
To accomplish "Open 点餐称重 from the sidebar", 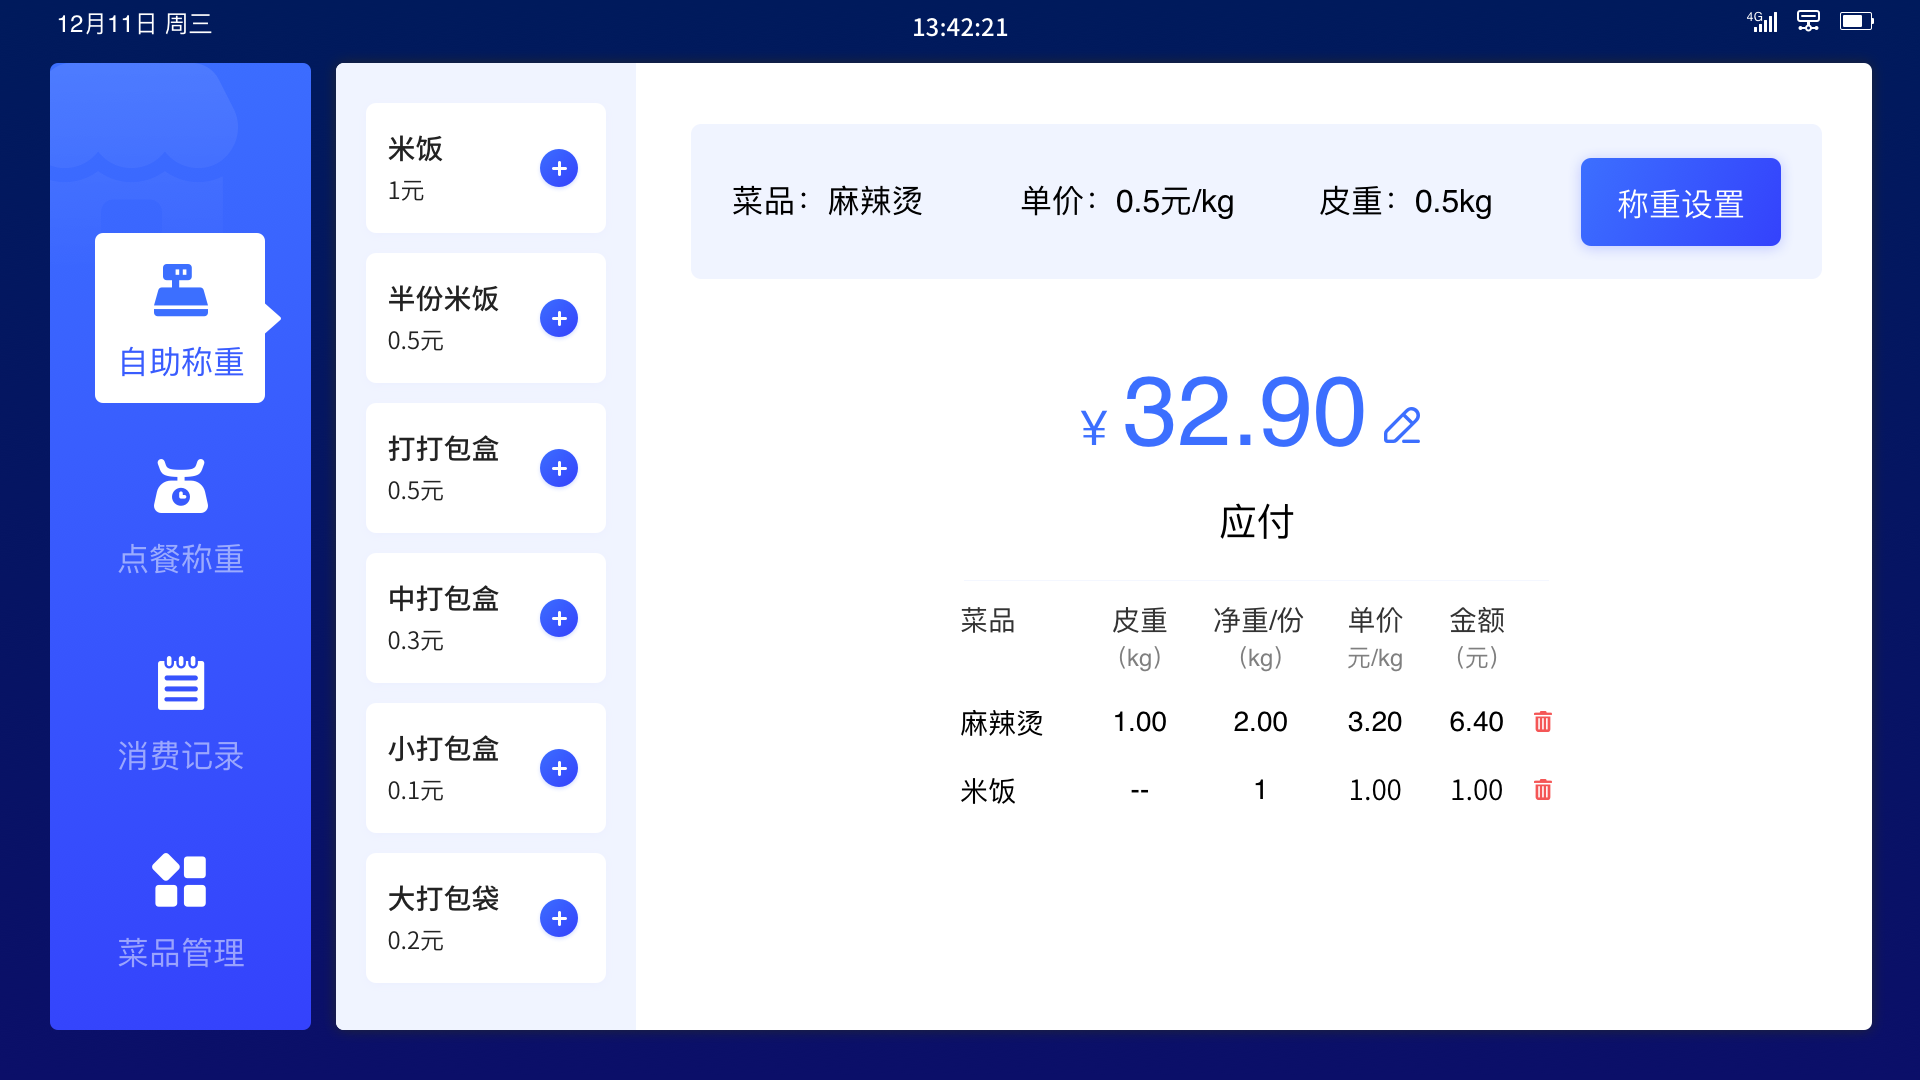I will click(180, 510).
